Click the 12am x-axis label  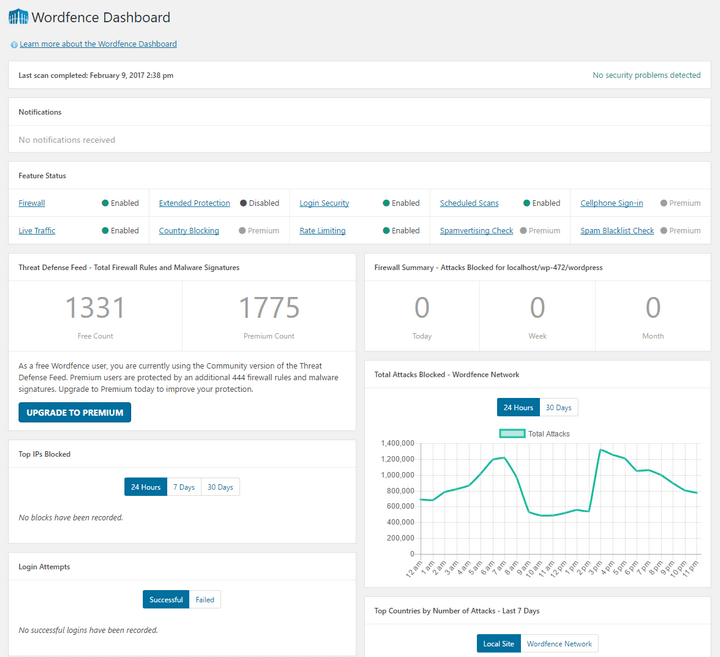[413, 569]
